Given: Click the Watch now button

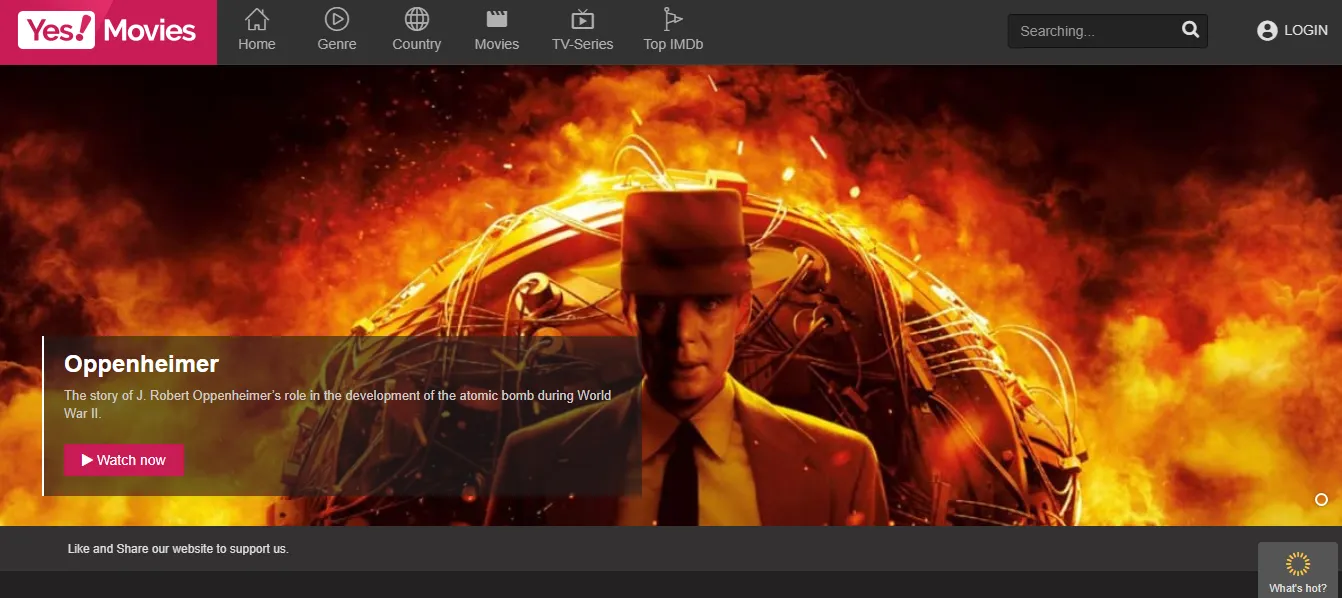Looking at the screenshot, I should click(124, 460).
